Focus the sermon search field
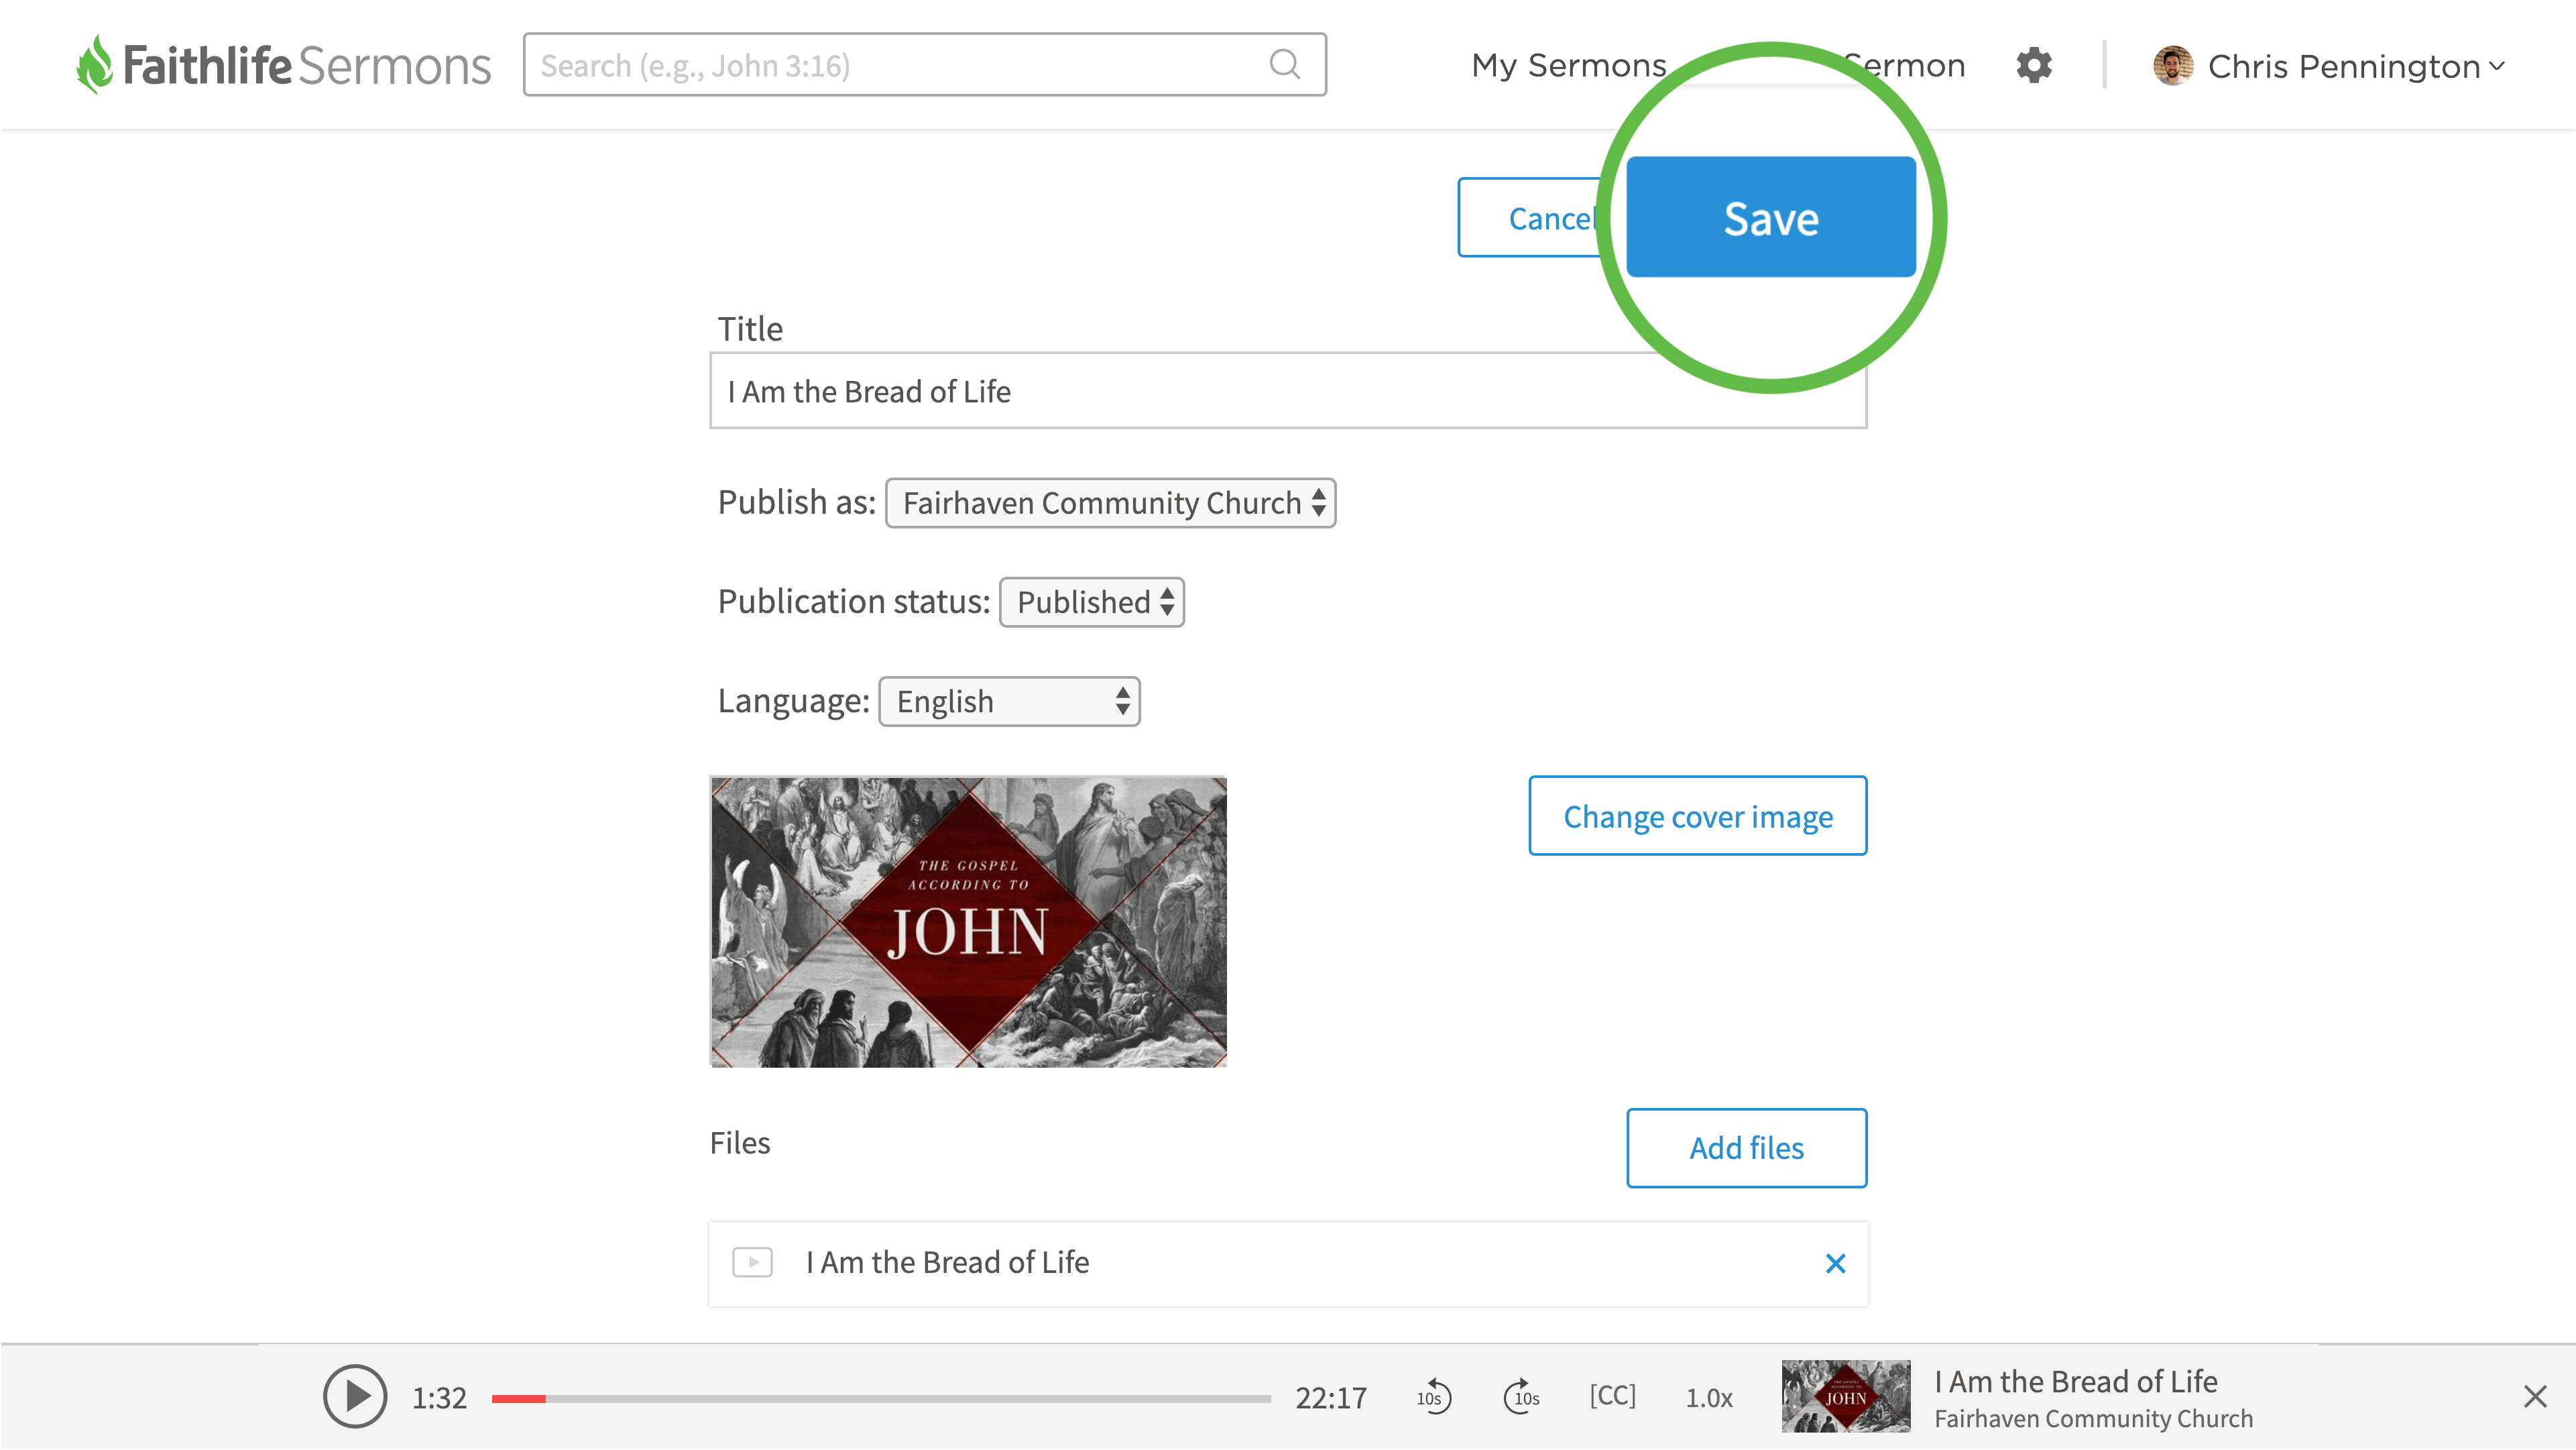 coord(924,65)
